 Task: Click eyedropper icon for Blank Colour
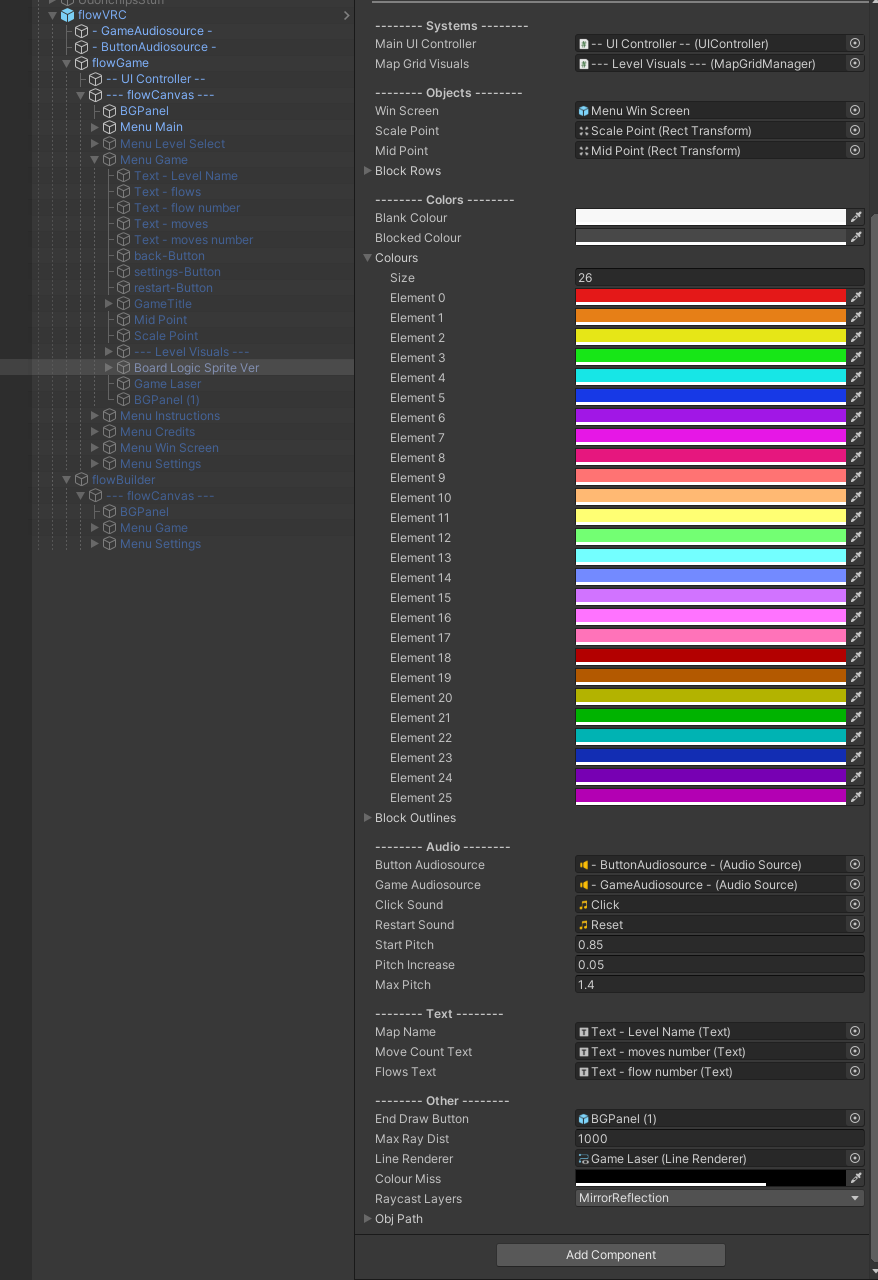[x=856, y=218]
